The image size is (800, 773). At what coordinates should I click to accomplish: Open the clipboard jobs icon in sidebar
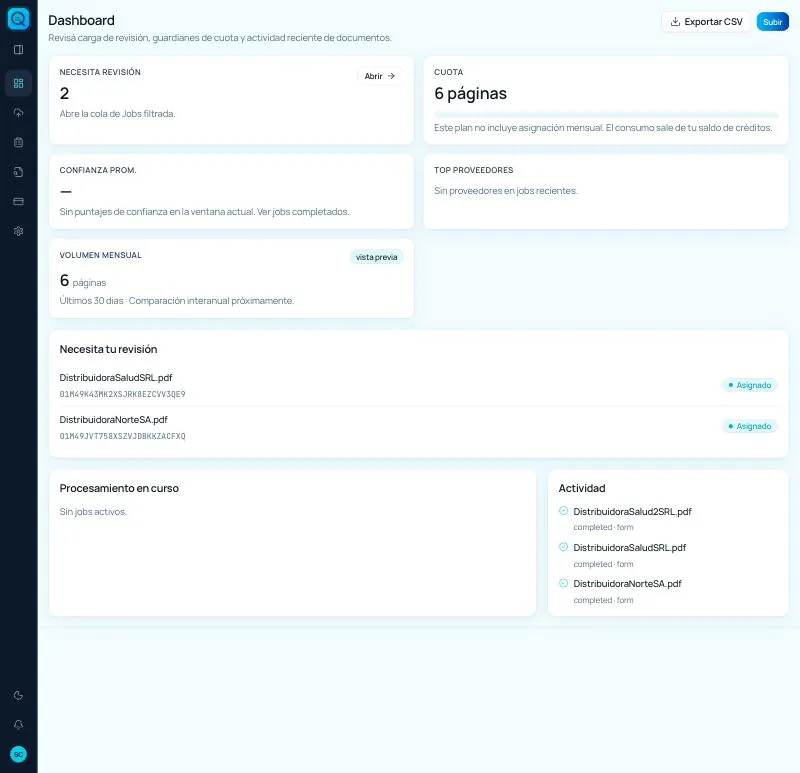(18, 142)
